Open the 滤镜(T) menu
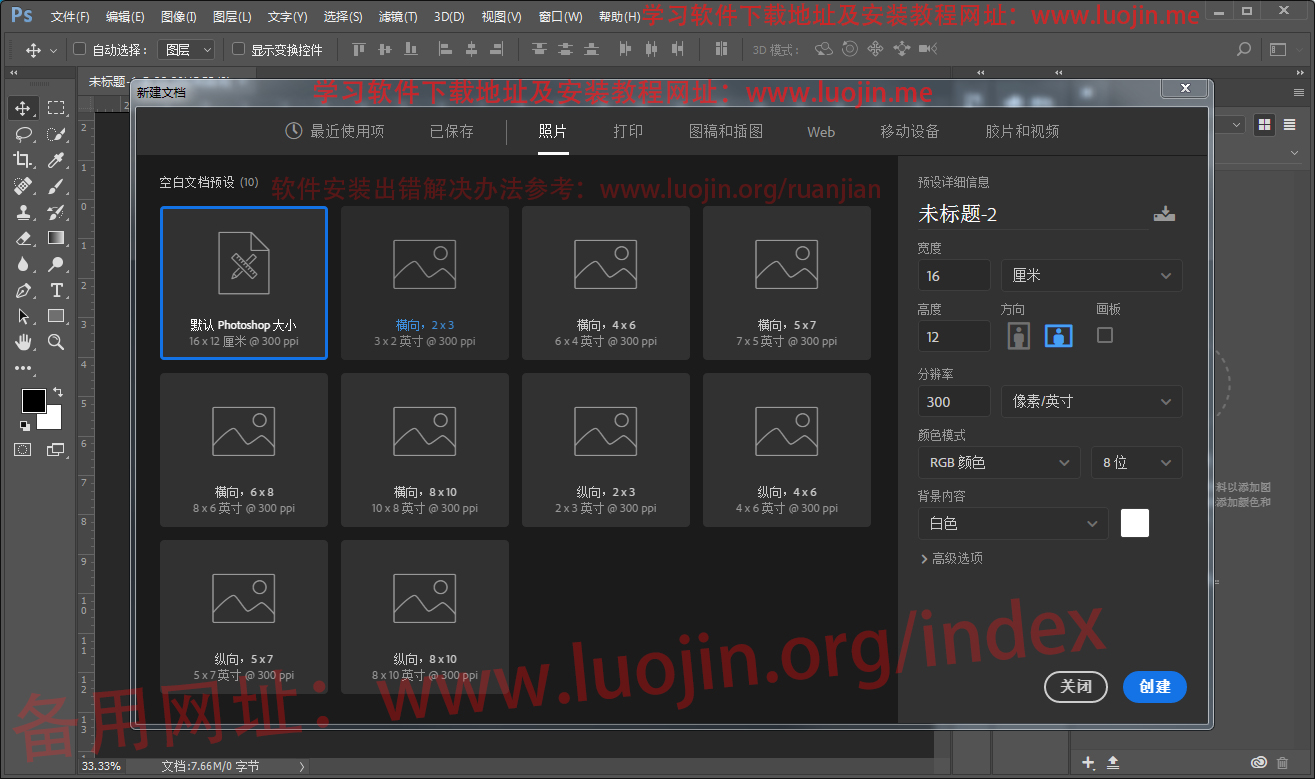Screen dimensions: 1315x779 (x=398, y=17)
